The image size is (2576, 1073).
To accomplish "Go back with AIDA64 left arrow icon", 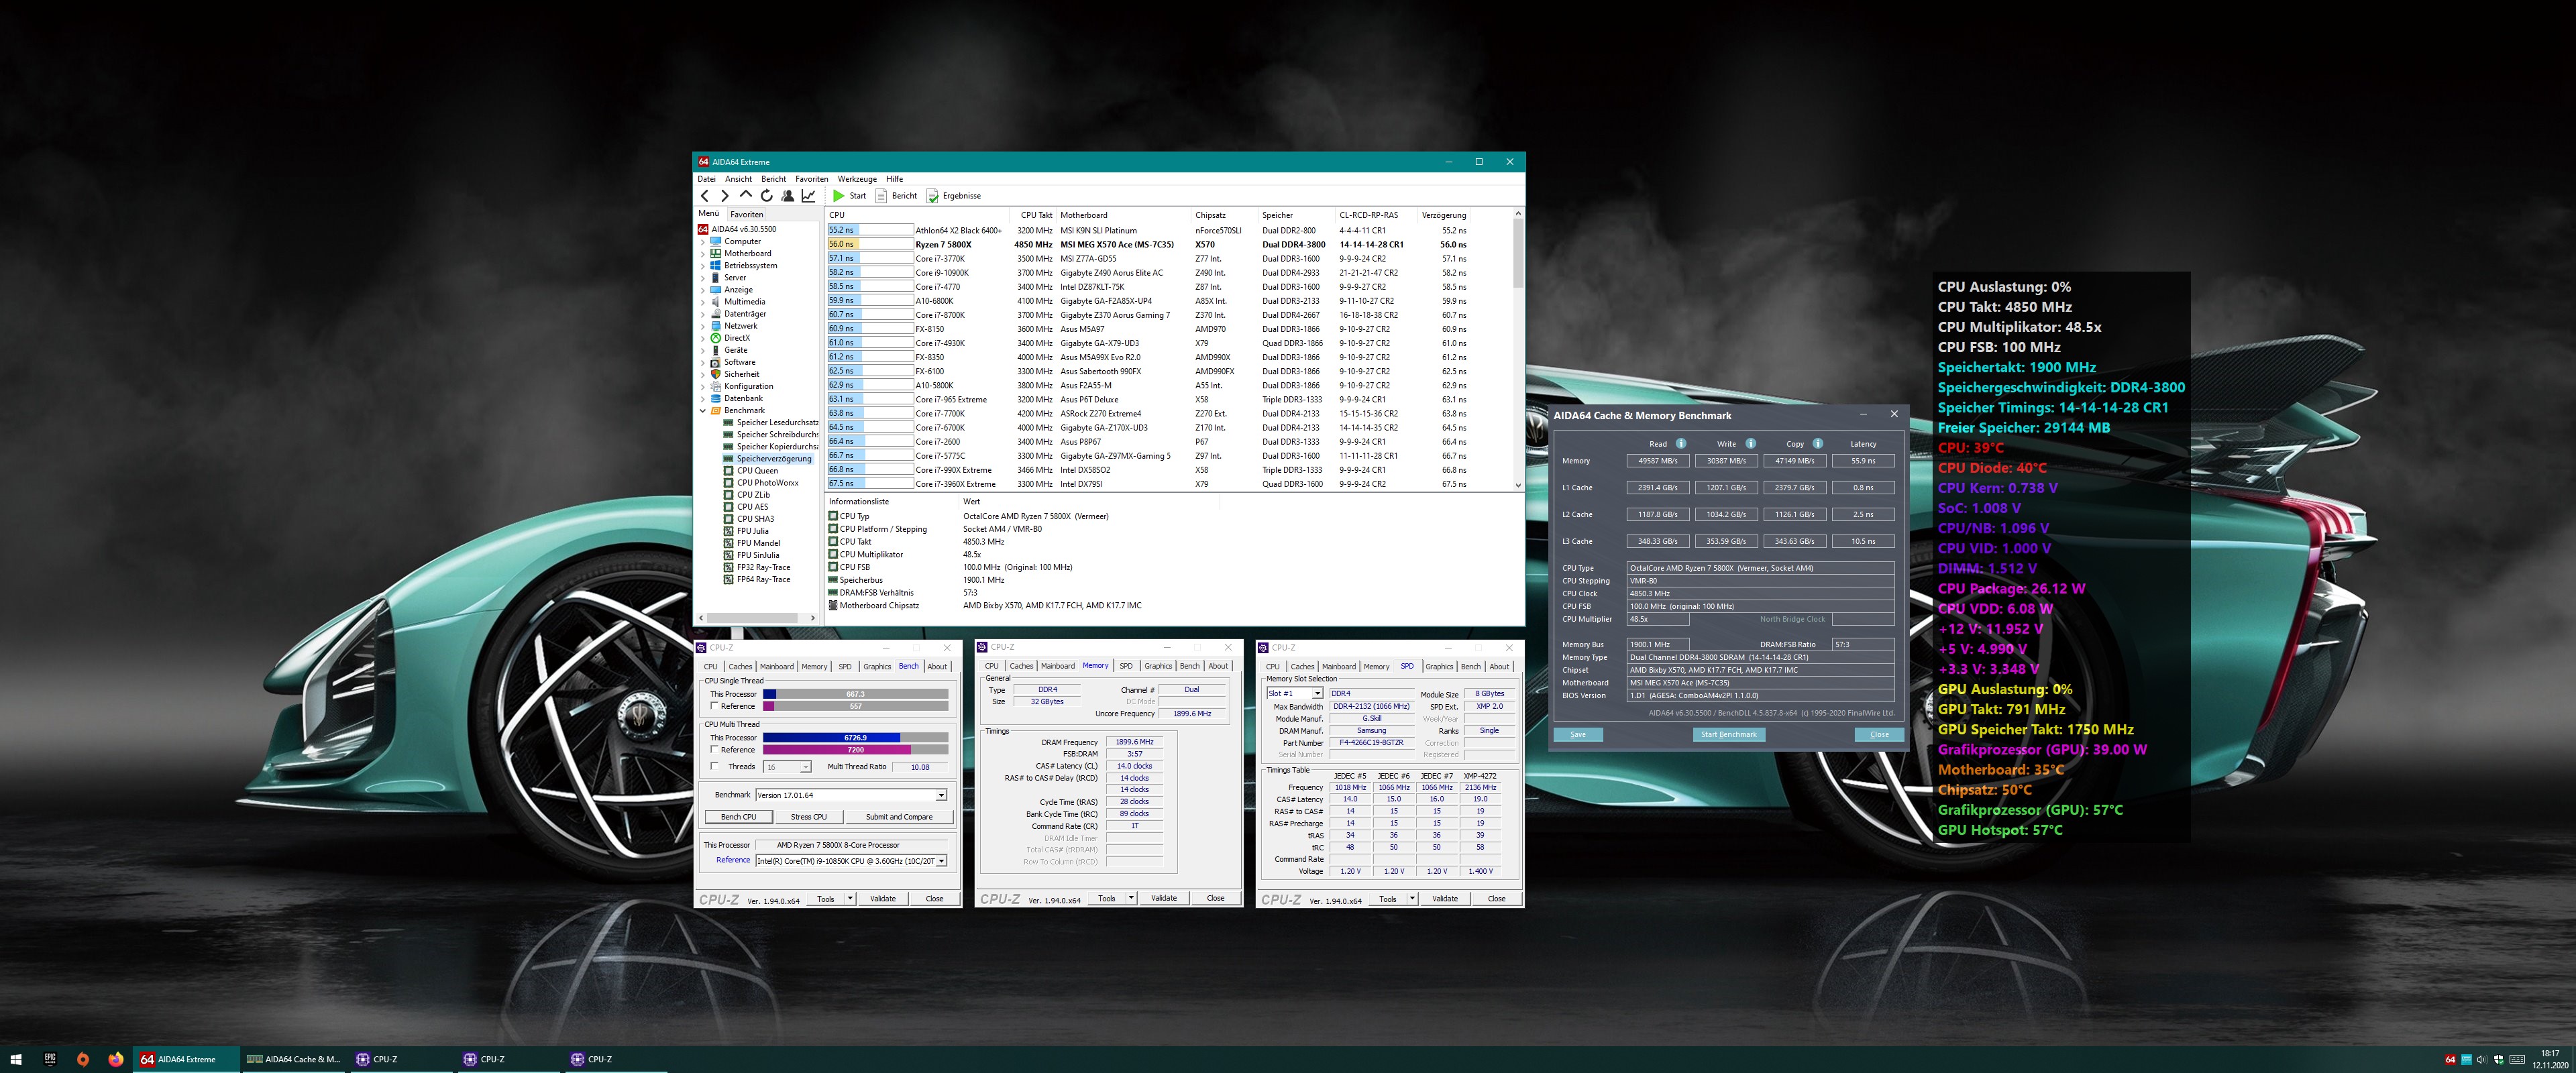I will pos(705,196).
